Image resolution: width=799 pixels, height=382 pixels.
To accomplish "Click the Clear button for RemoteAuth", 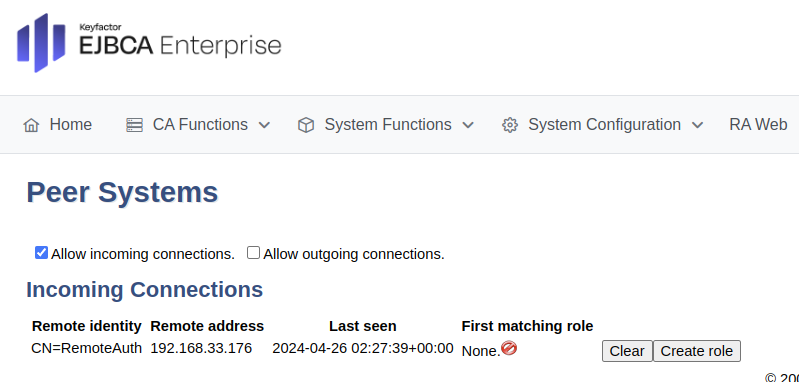I will coord(627,351).
